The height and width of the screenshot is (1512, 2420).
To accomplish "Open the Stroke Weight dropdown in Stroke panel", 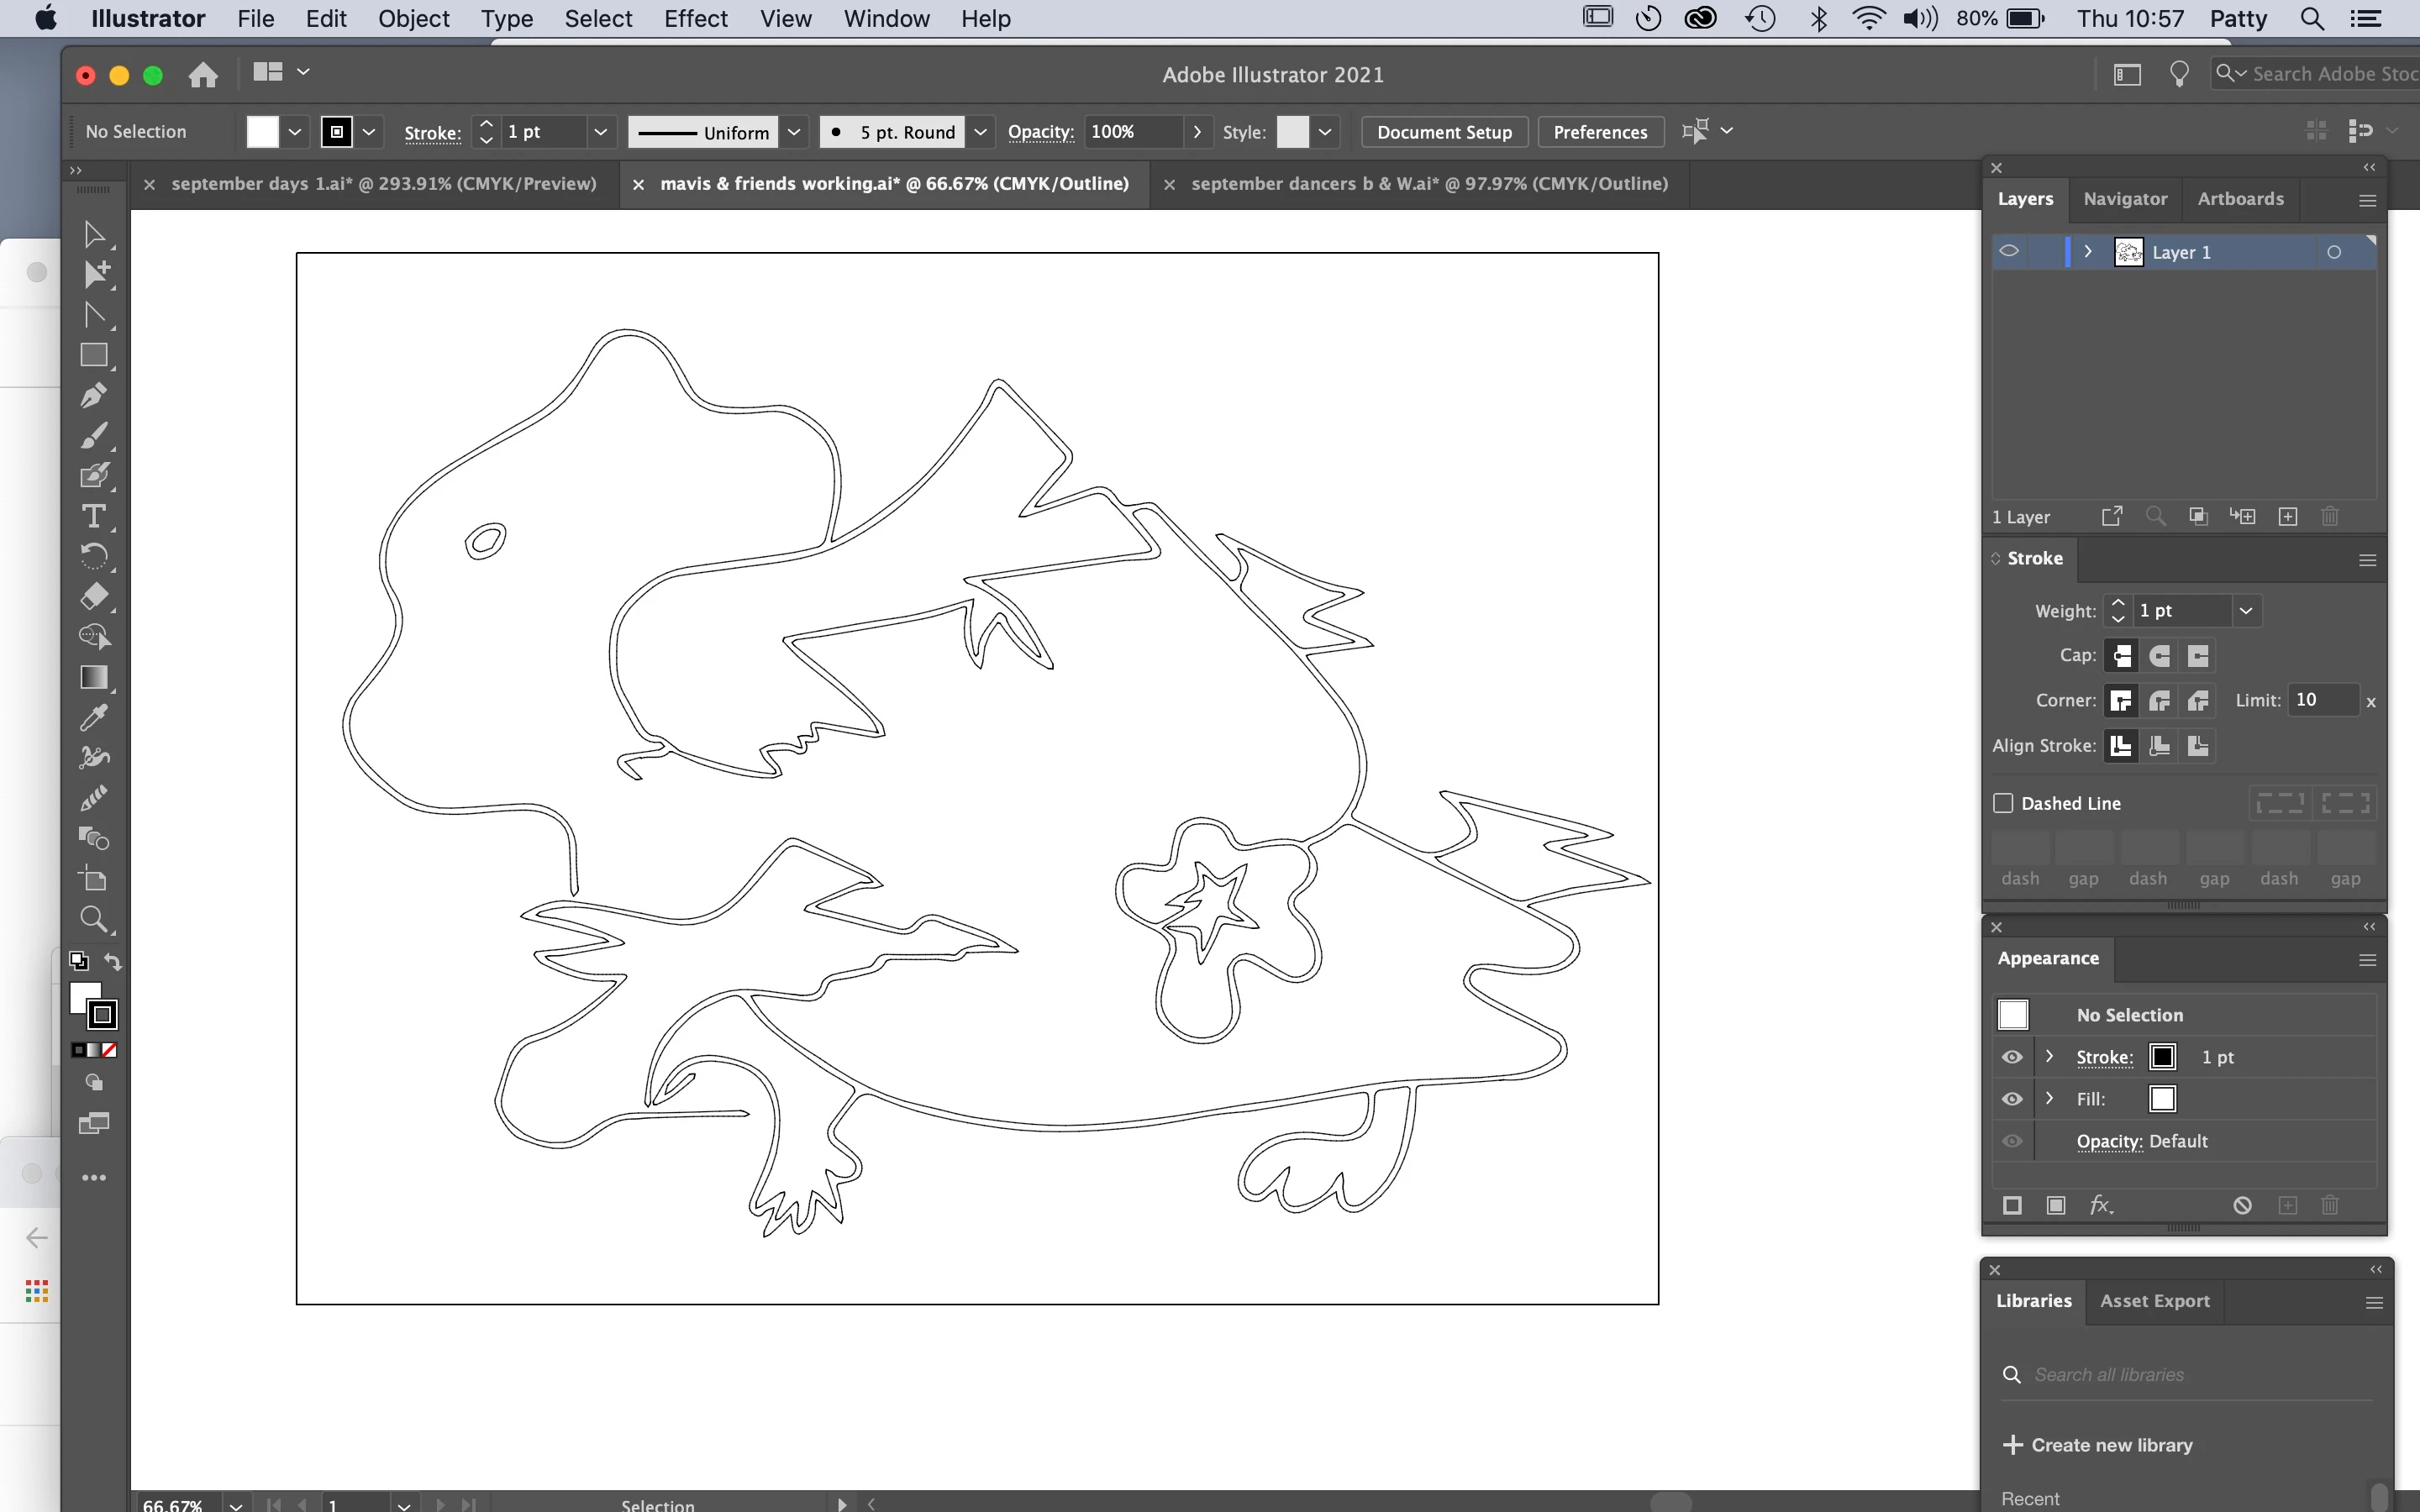I will click(2246, 610).
